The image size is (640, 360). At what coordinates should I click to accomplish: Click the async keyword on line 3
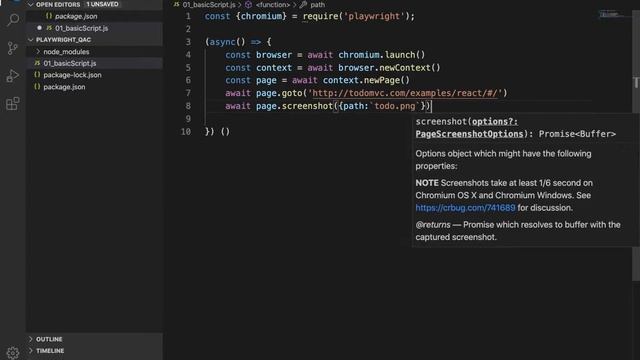coord(222,42)
